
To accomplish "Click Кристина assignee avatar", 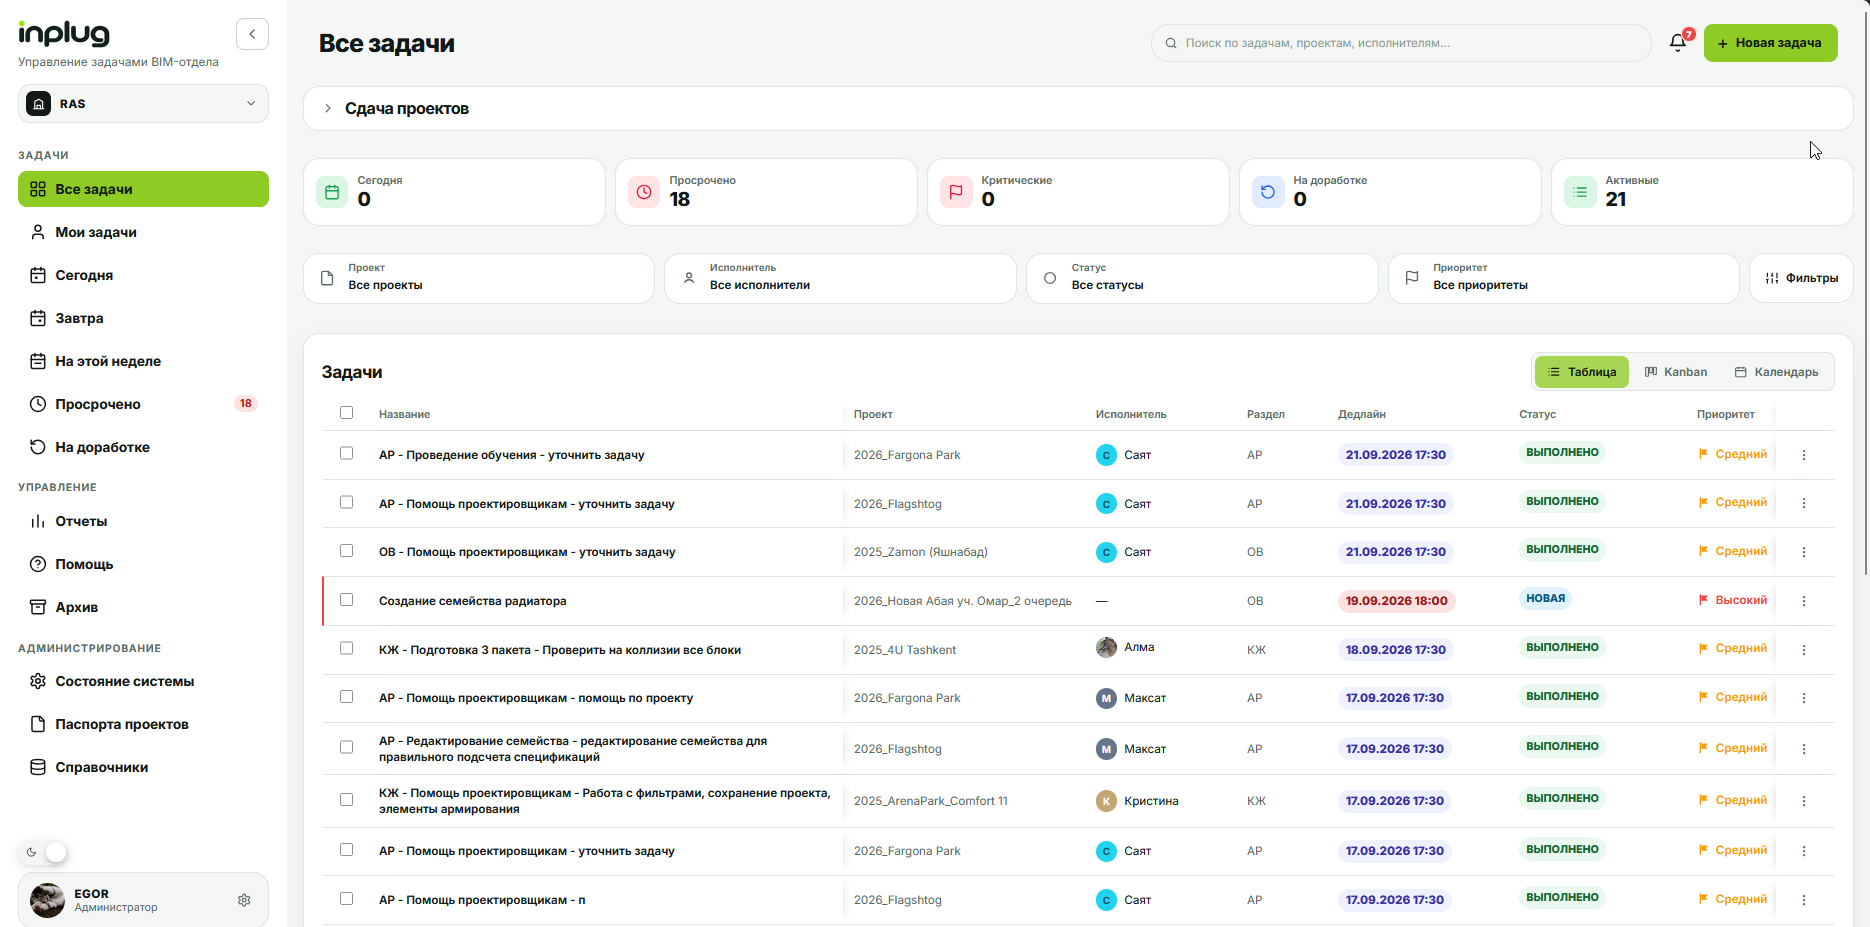I will pos(1106,801).
